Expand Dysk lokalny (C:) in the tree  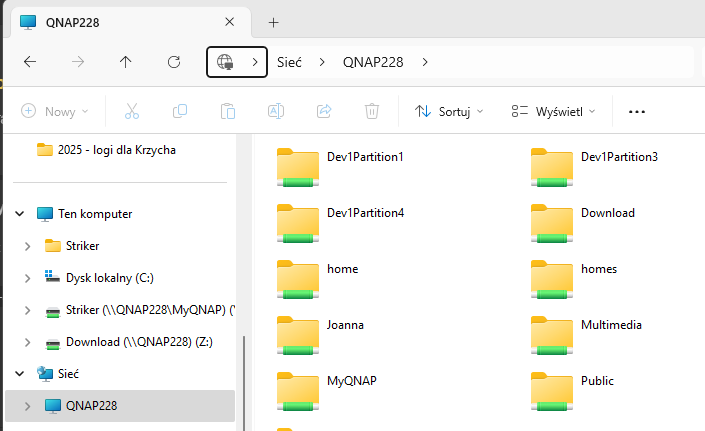(28, 278)
